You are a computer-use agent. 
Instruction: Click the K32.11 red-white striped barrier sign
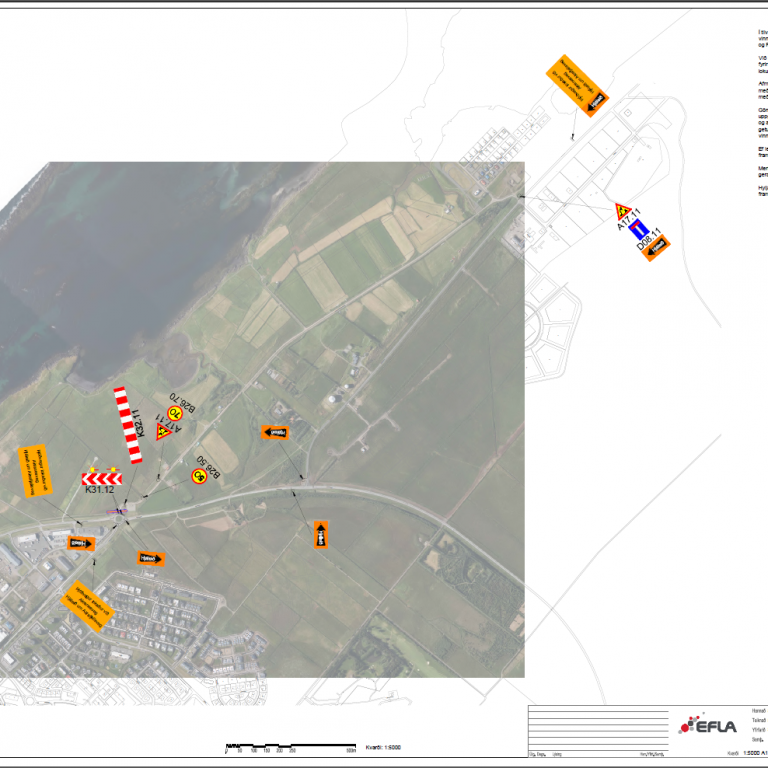click(x=127, y=425)
